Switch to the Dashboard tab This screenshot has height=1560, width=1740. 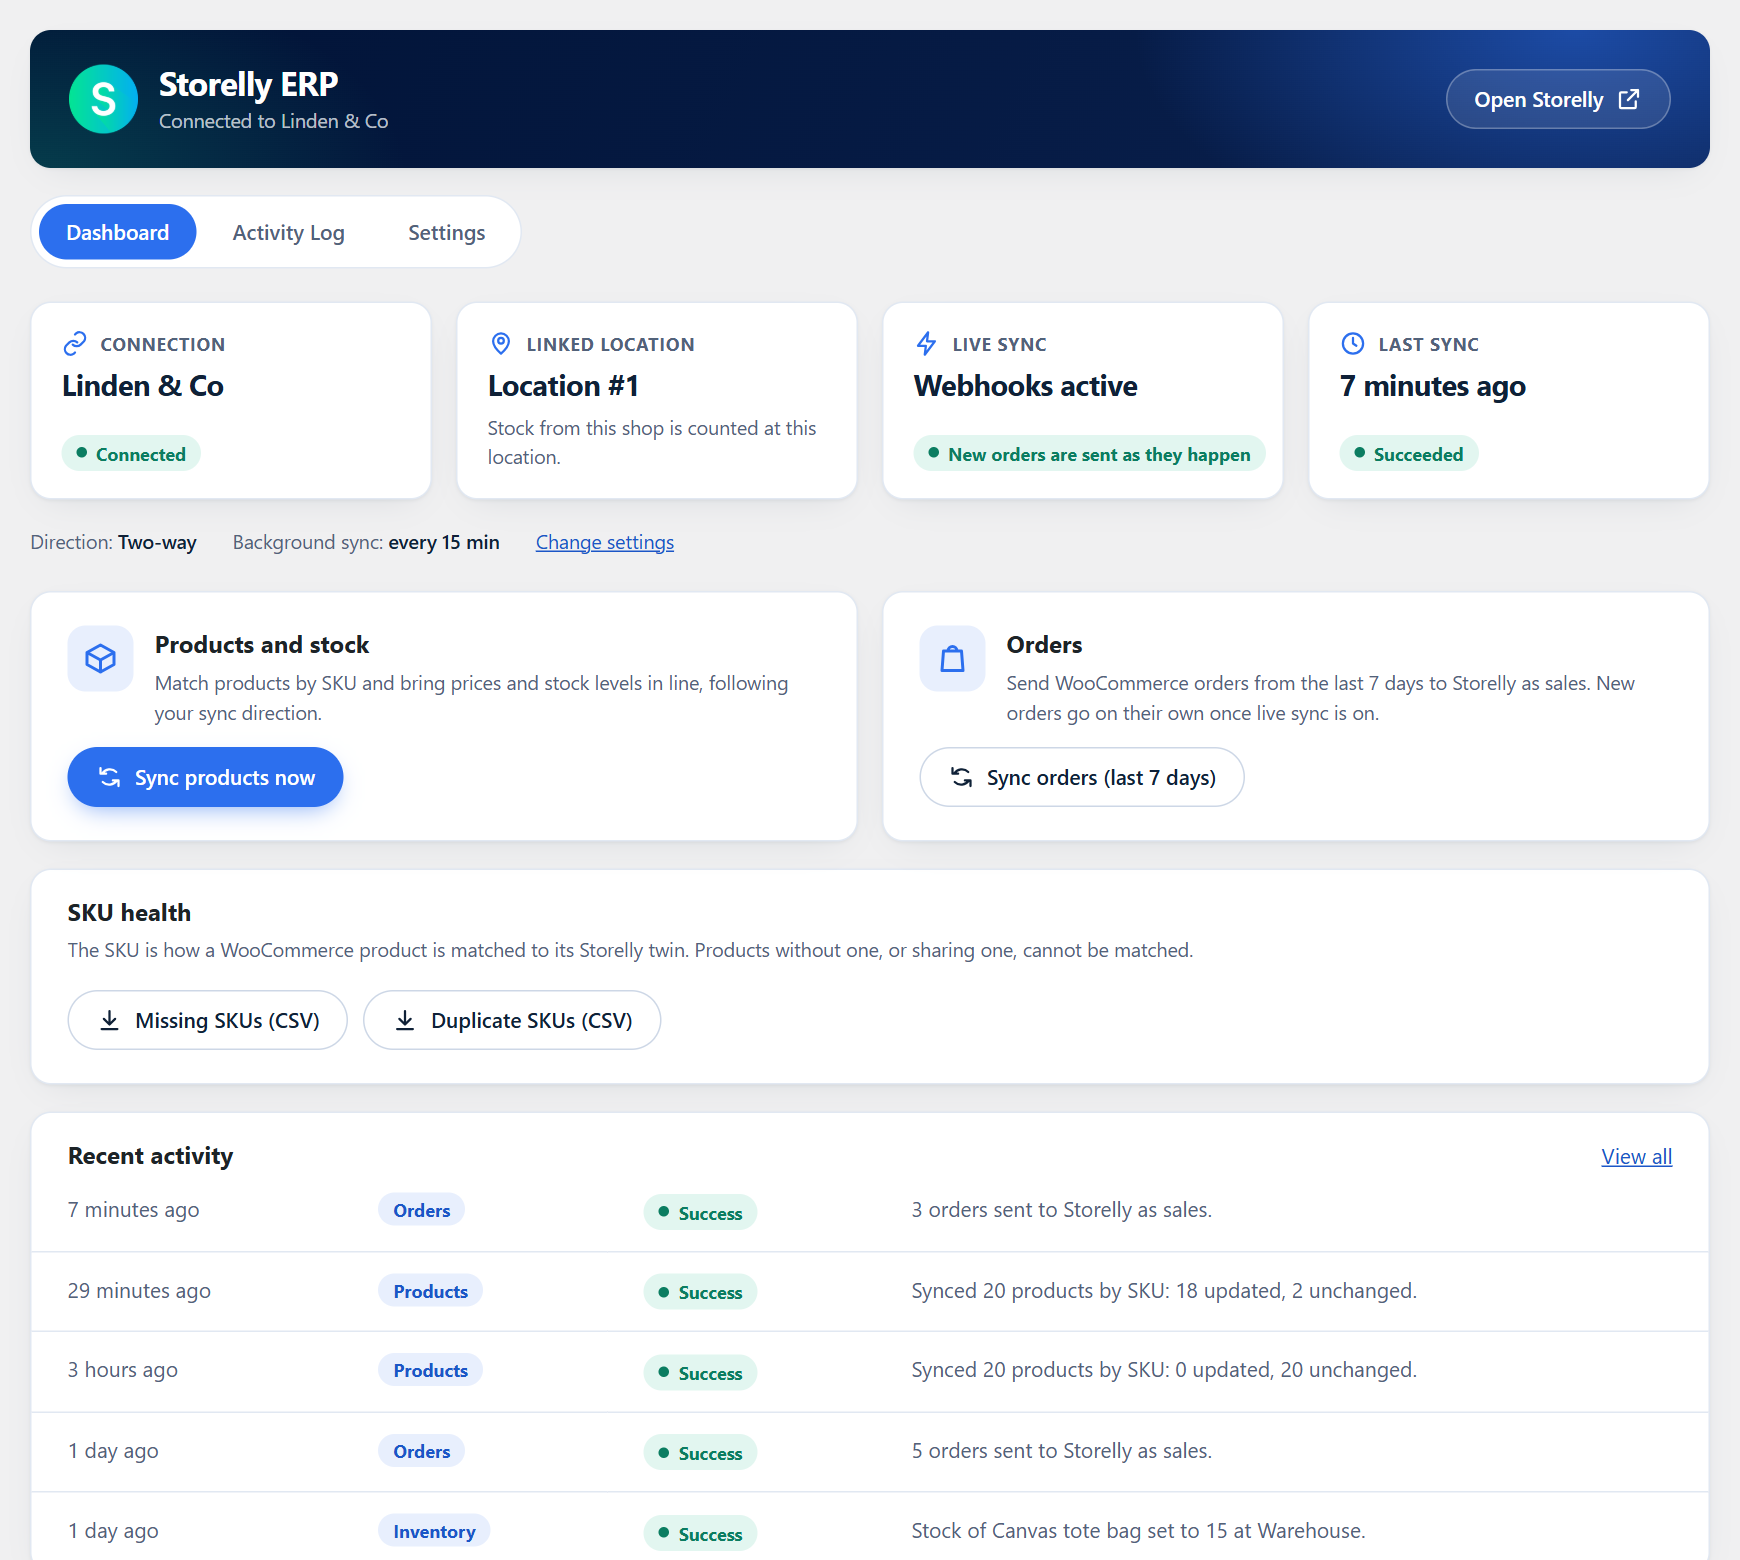pyautogui.click(x=118, y=232)
